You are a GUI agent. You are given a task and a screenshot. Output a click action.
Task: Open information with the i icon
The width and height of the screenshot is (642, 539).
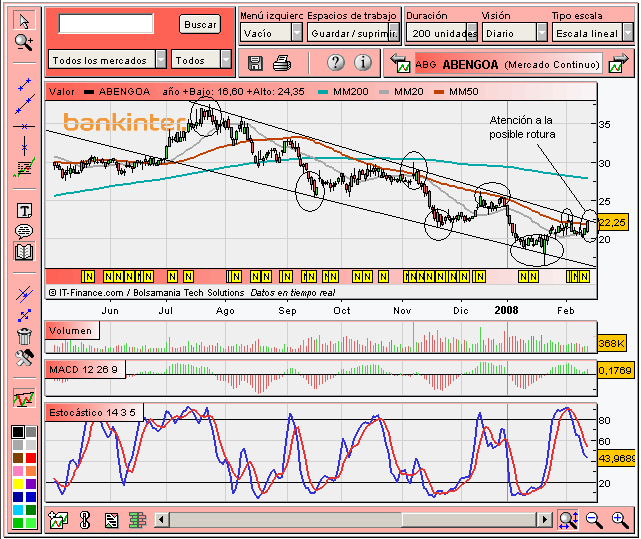point(363,63)
